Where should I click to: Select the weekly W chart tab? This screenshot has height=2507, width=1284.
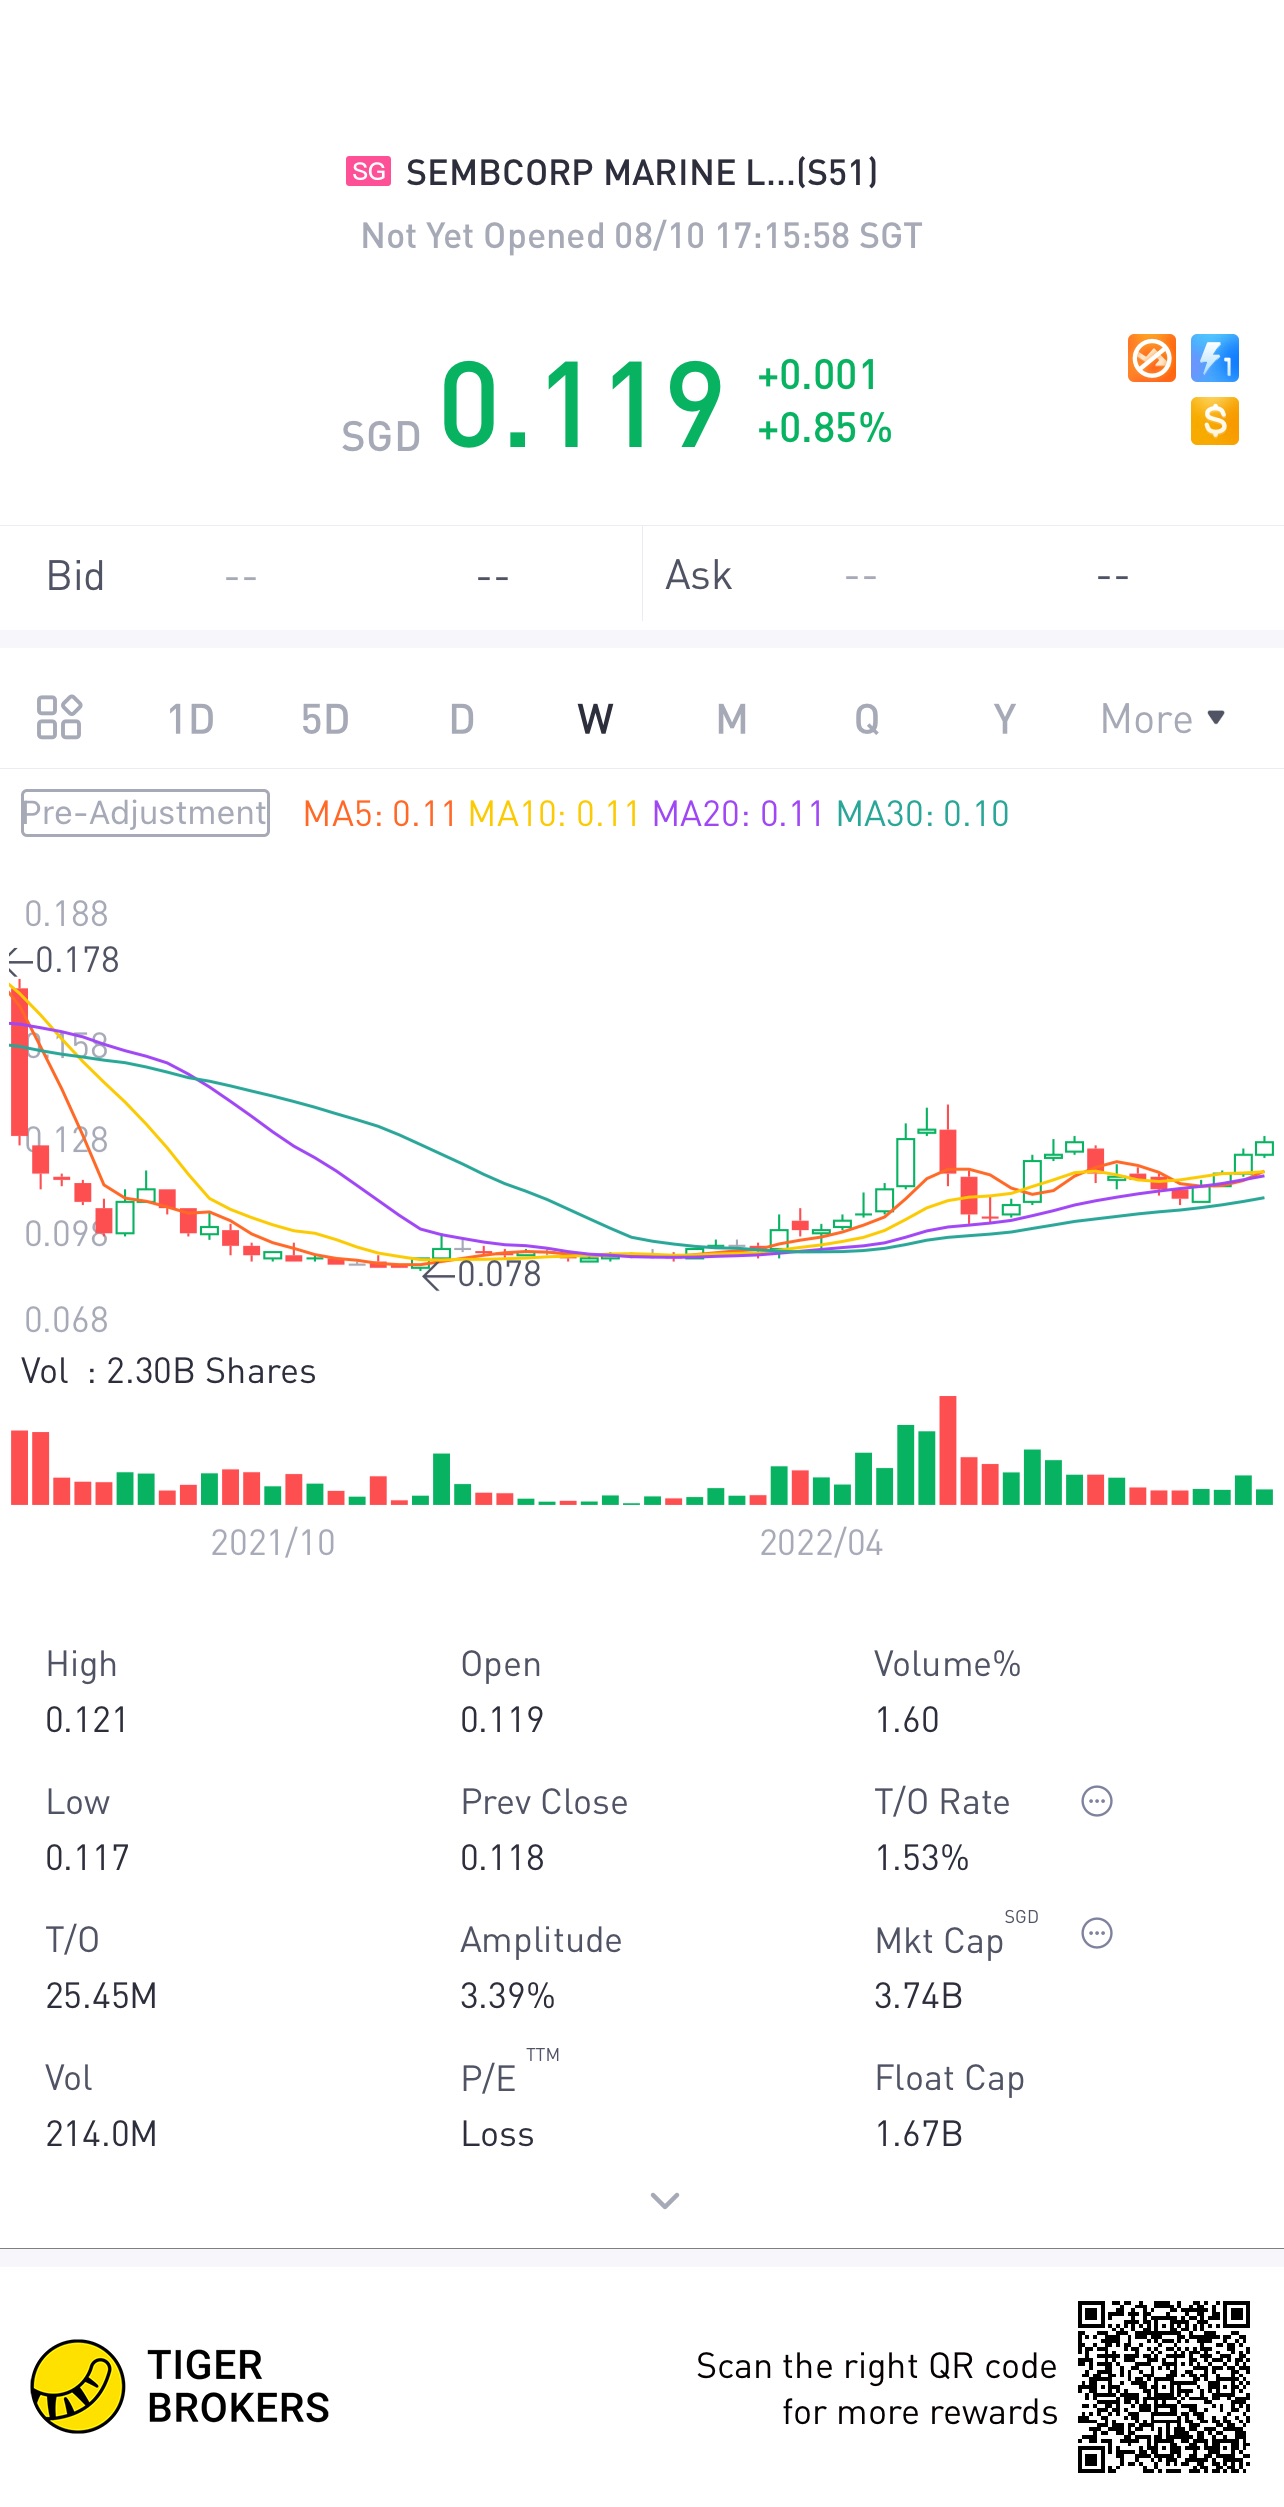click(595, 719)
